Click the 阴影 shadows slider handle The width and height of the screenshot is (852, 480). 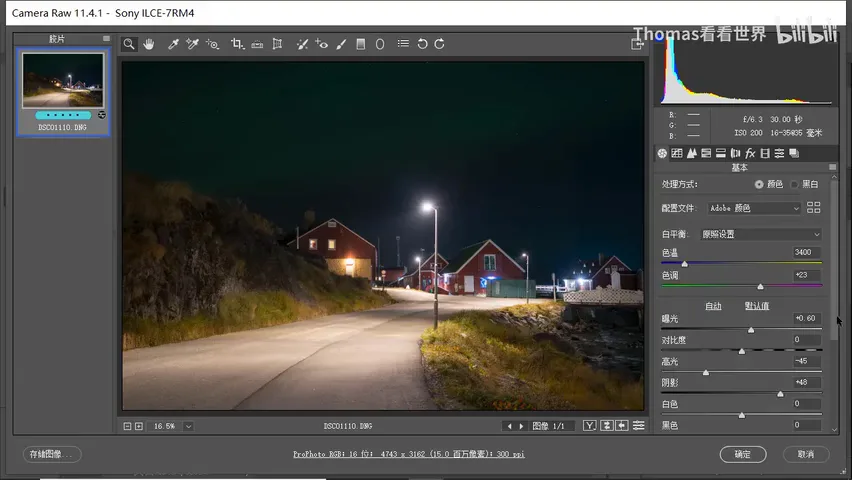click(780, 394)
